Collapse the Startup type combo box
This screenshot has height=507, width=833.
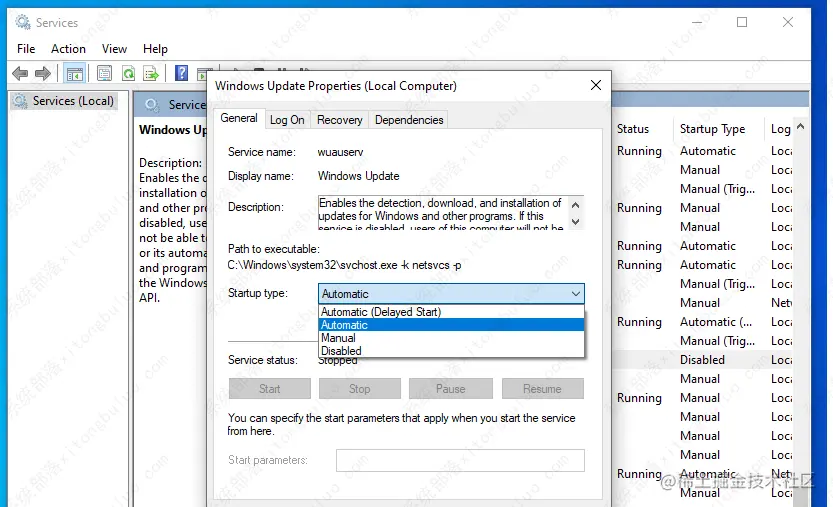click(x=575, y=294)
